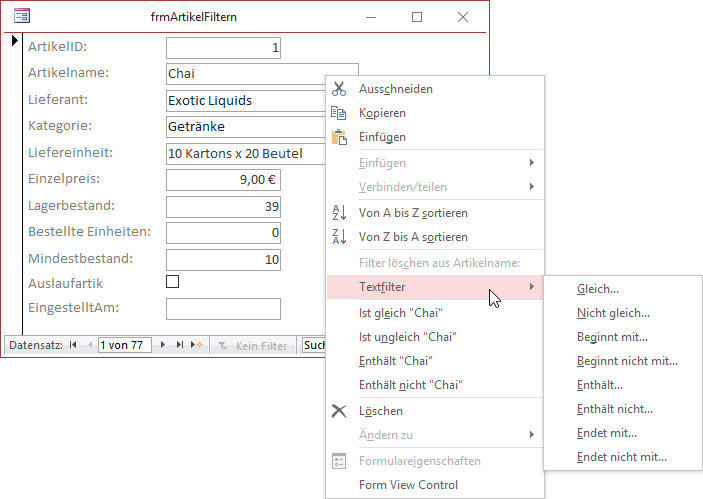Choose Kopieren from context menu

(435, 113)
